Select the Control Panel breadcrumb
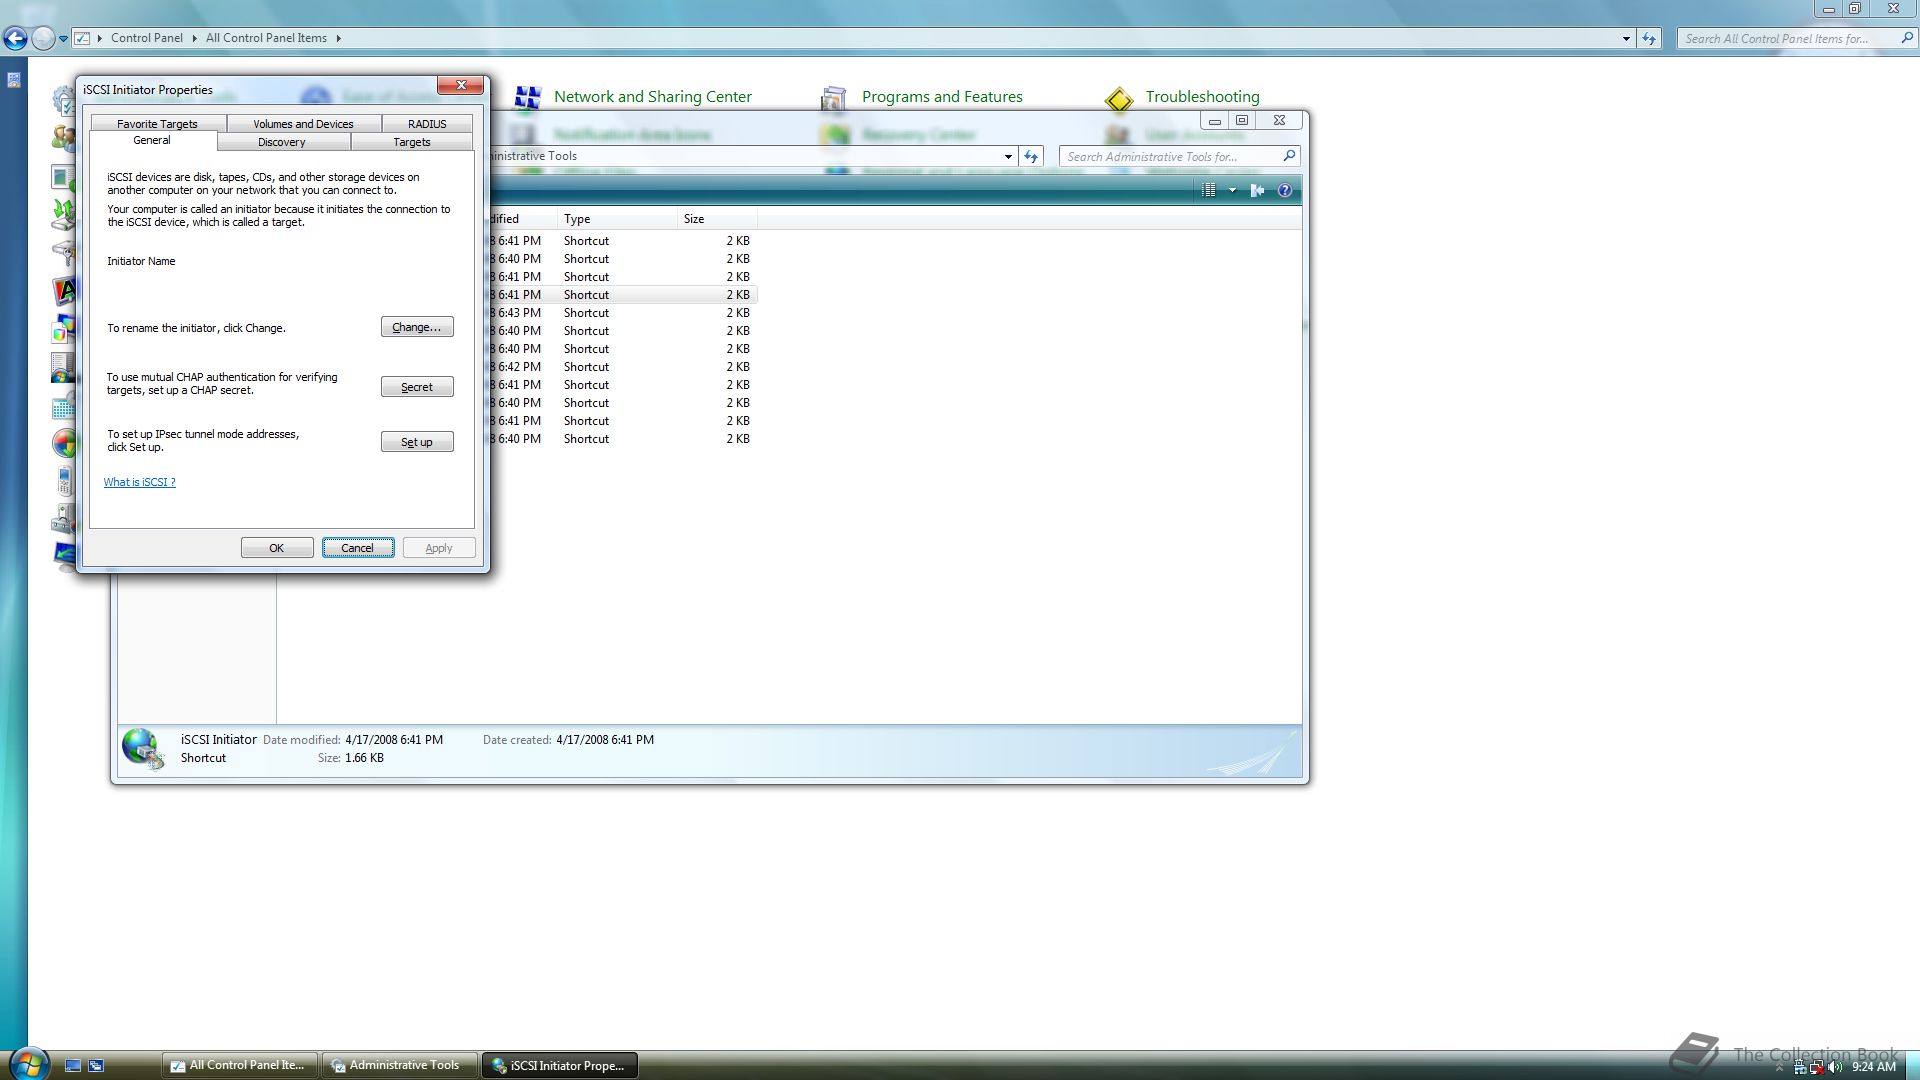The height and width of the screenshot is (1080, 1920). pyautogui.click(x=147, y=38)
